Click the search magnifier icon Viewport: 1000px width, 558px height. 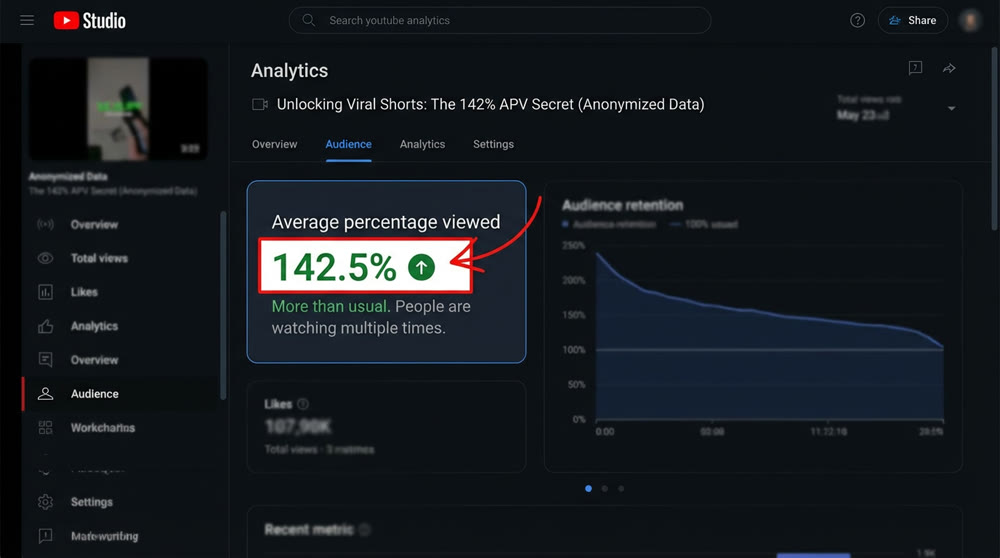coord(309,20)
